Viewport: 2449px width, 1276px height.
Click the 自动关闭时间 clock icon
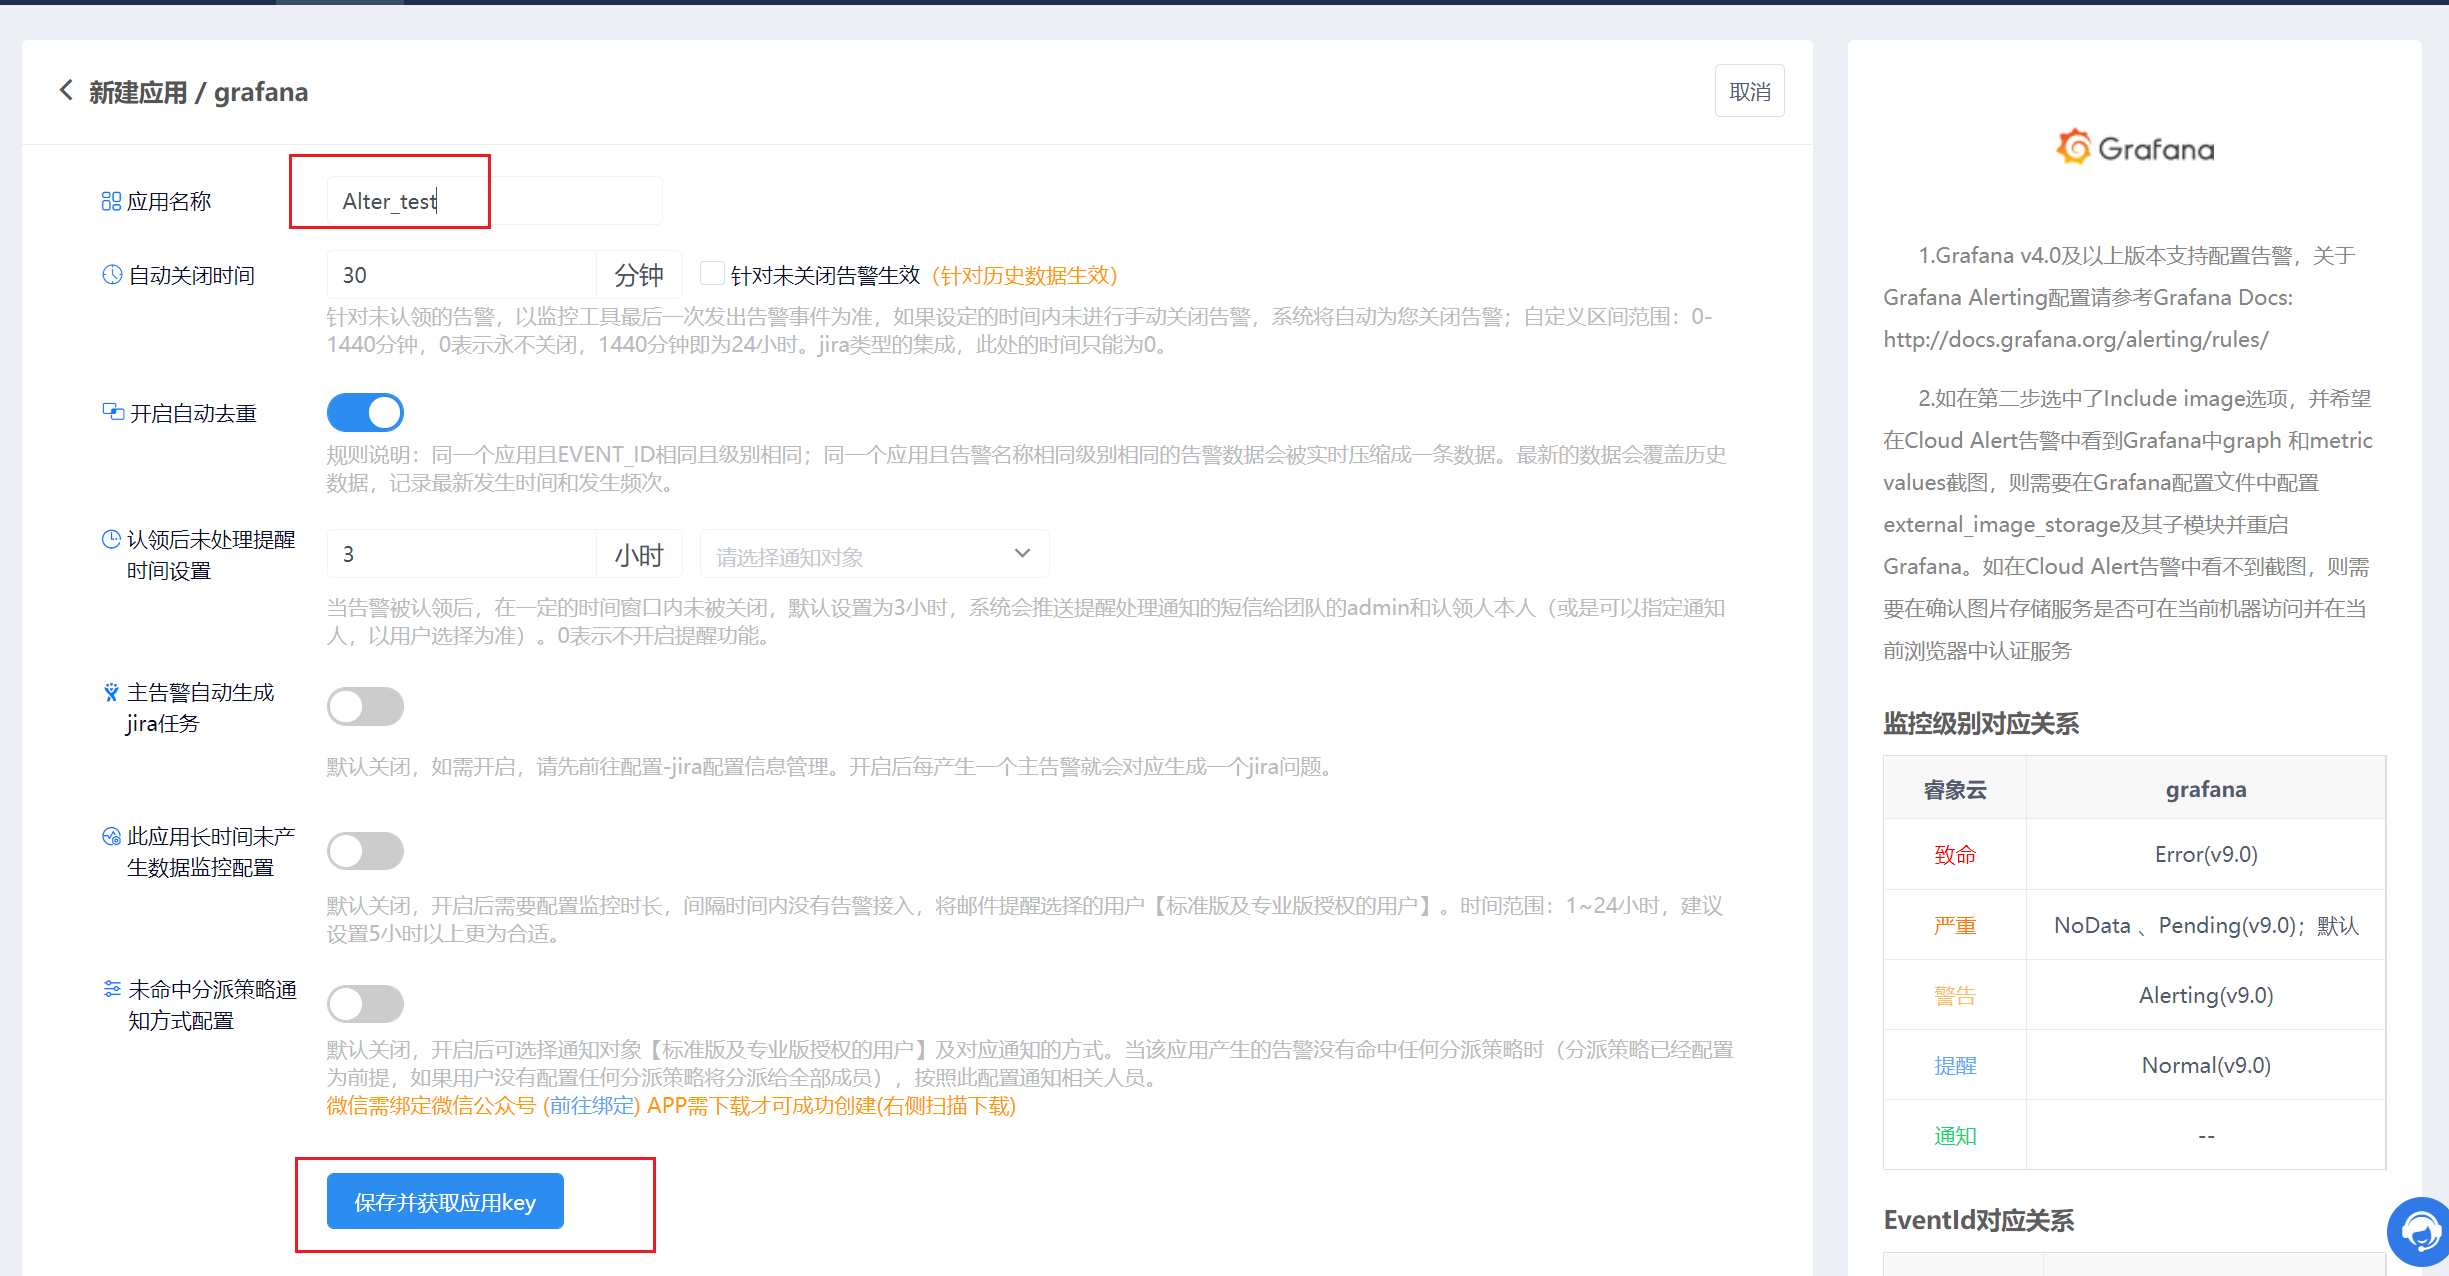(x=112, y=275)
